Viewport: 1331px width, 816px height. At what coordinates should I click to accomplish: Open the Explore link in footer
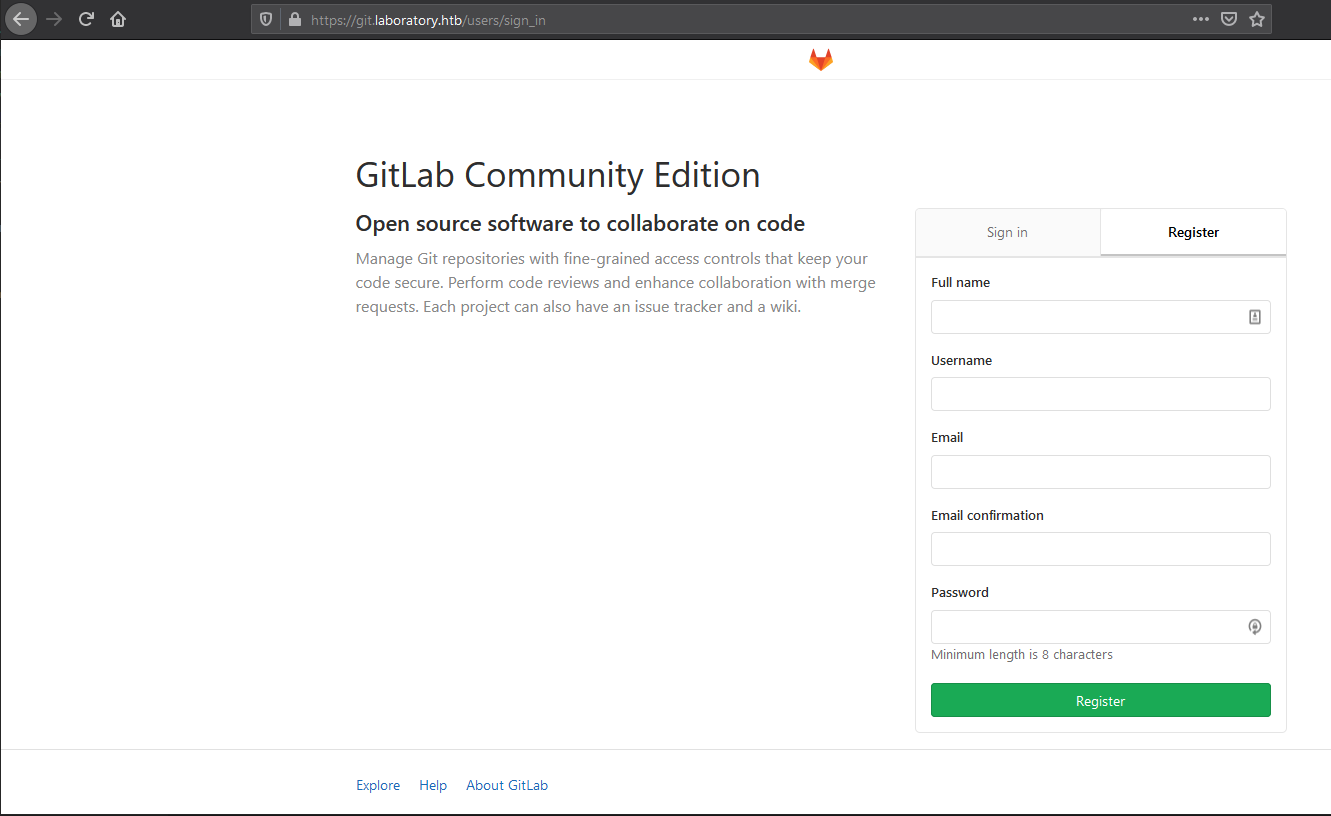tap(378, 785)
